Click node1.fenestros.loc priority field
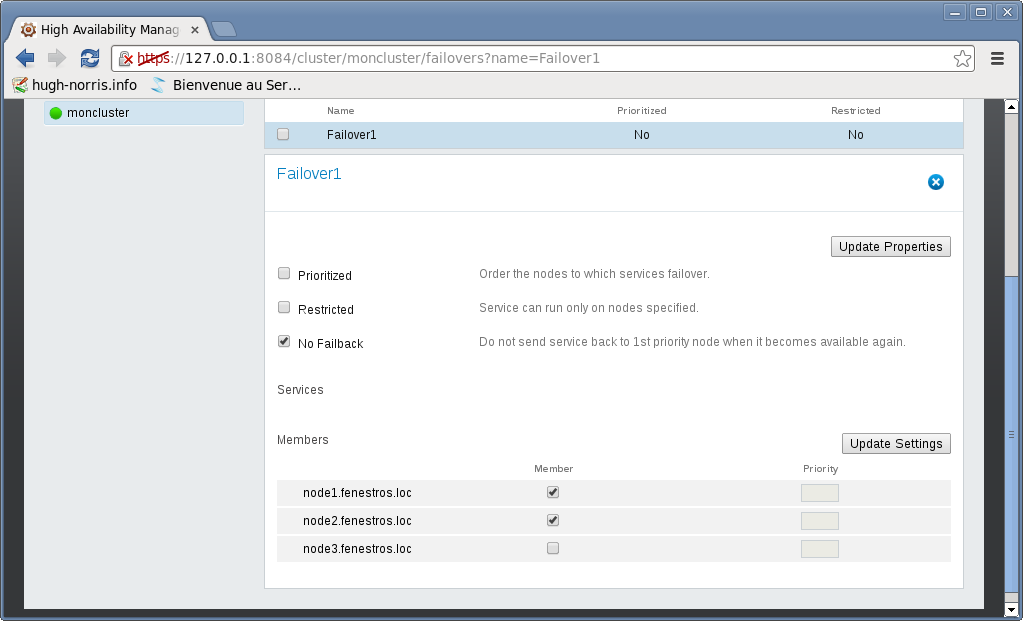The height and width of the screenshot is (621, 1023). 819,492
